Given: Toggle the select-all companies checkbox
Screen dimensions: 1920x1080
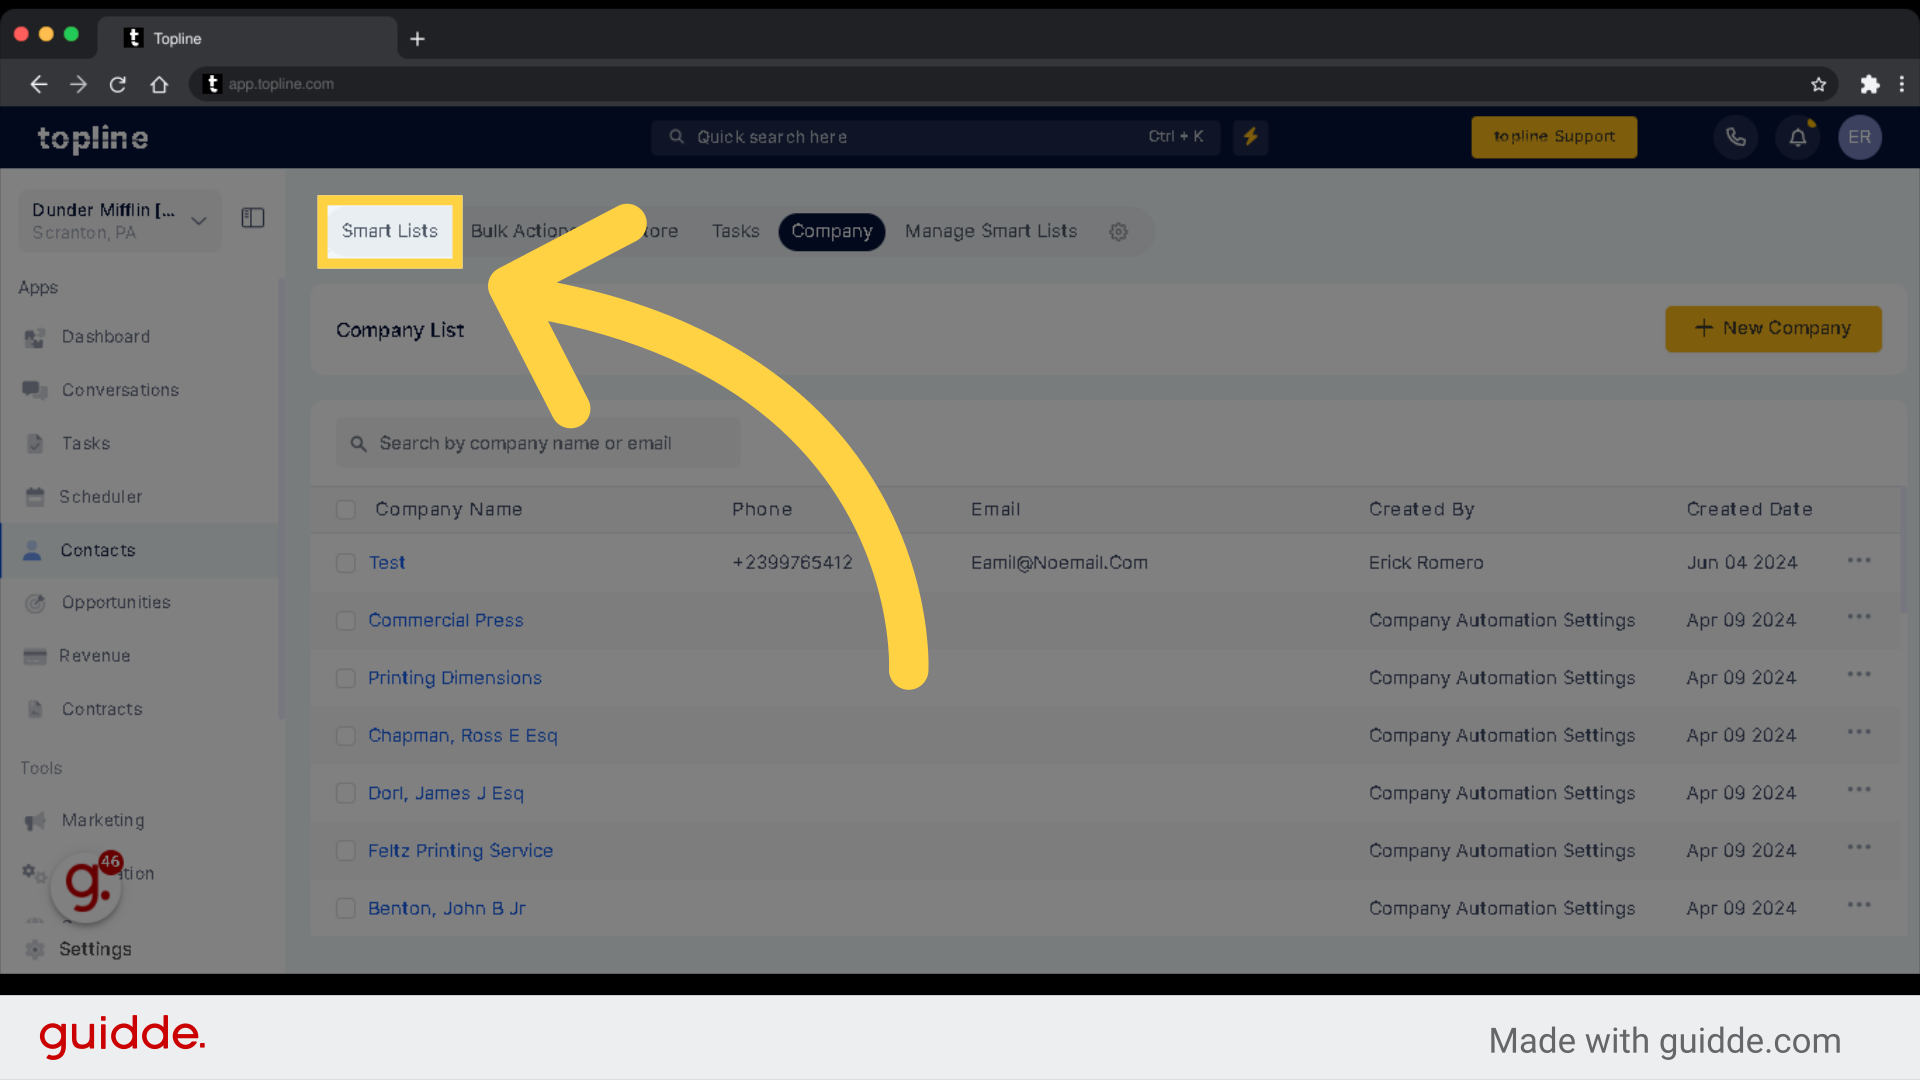Looking at the screenshot, I should [x=346, y=510].
